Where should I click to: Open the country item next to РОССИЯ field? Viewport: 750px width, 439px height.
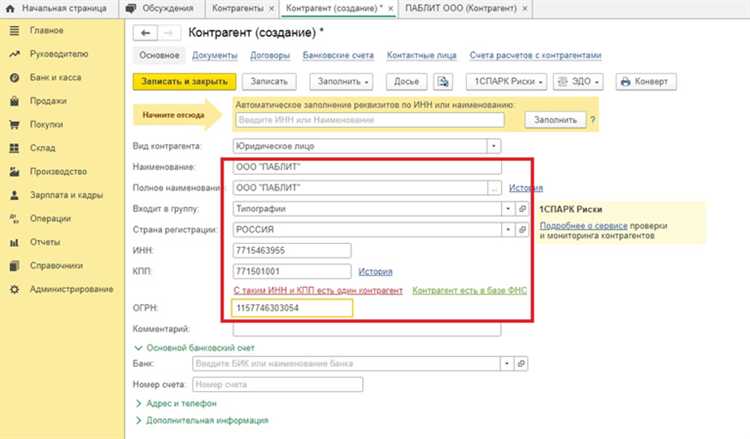click(522, 230)
